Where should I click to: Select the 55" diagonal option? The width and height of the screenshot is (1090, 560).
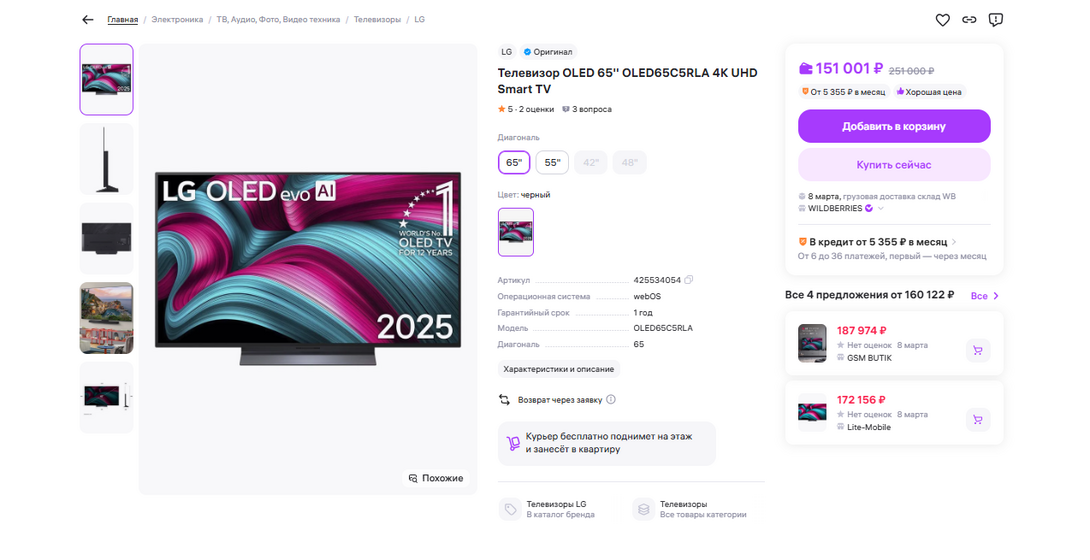pyautogui.click(x=552, y=163)
